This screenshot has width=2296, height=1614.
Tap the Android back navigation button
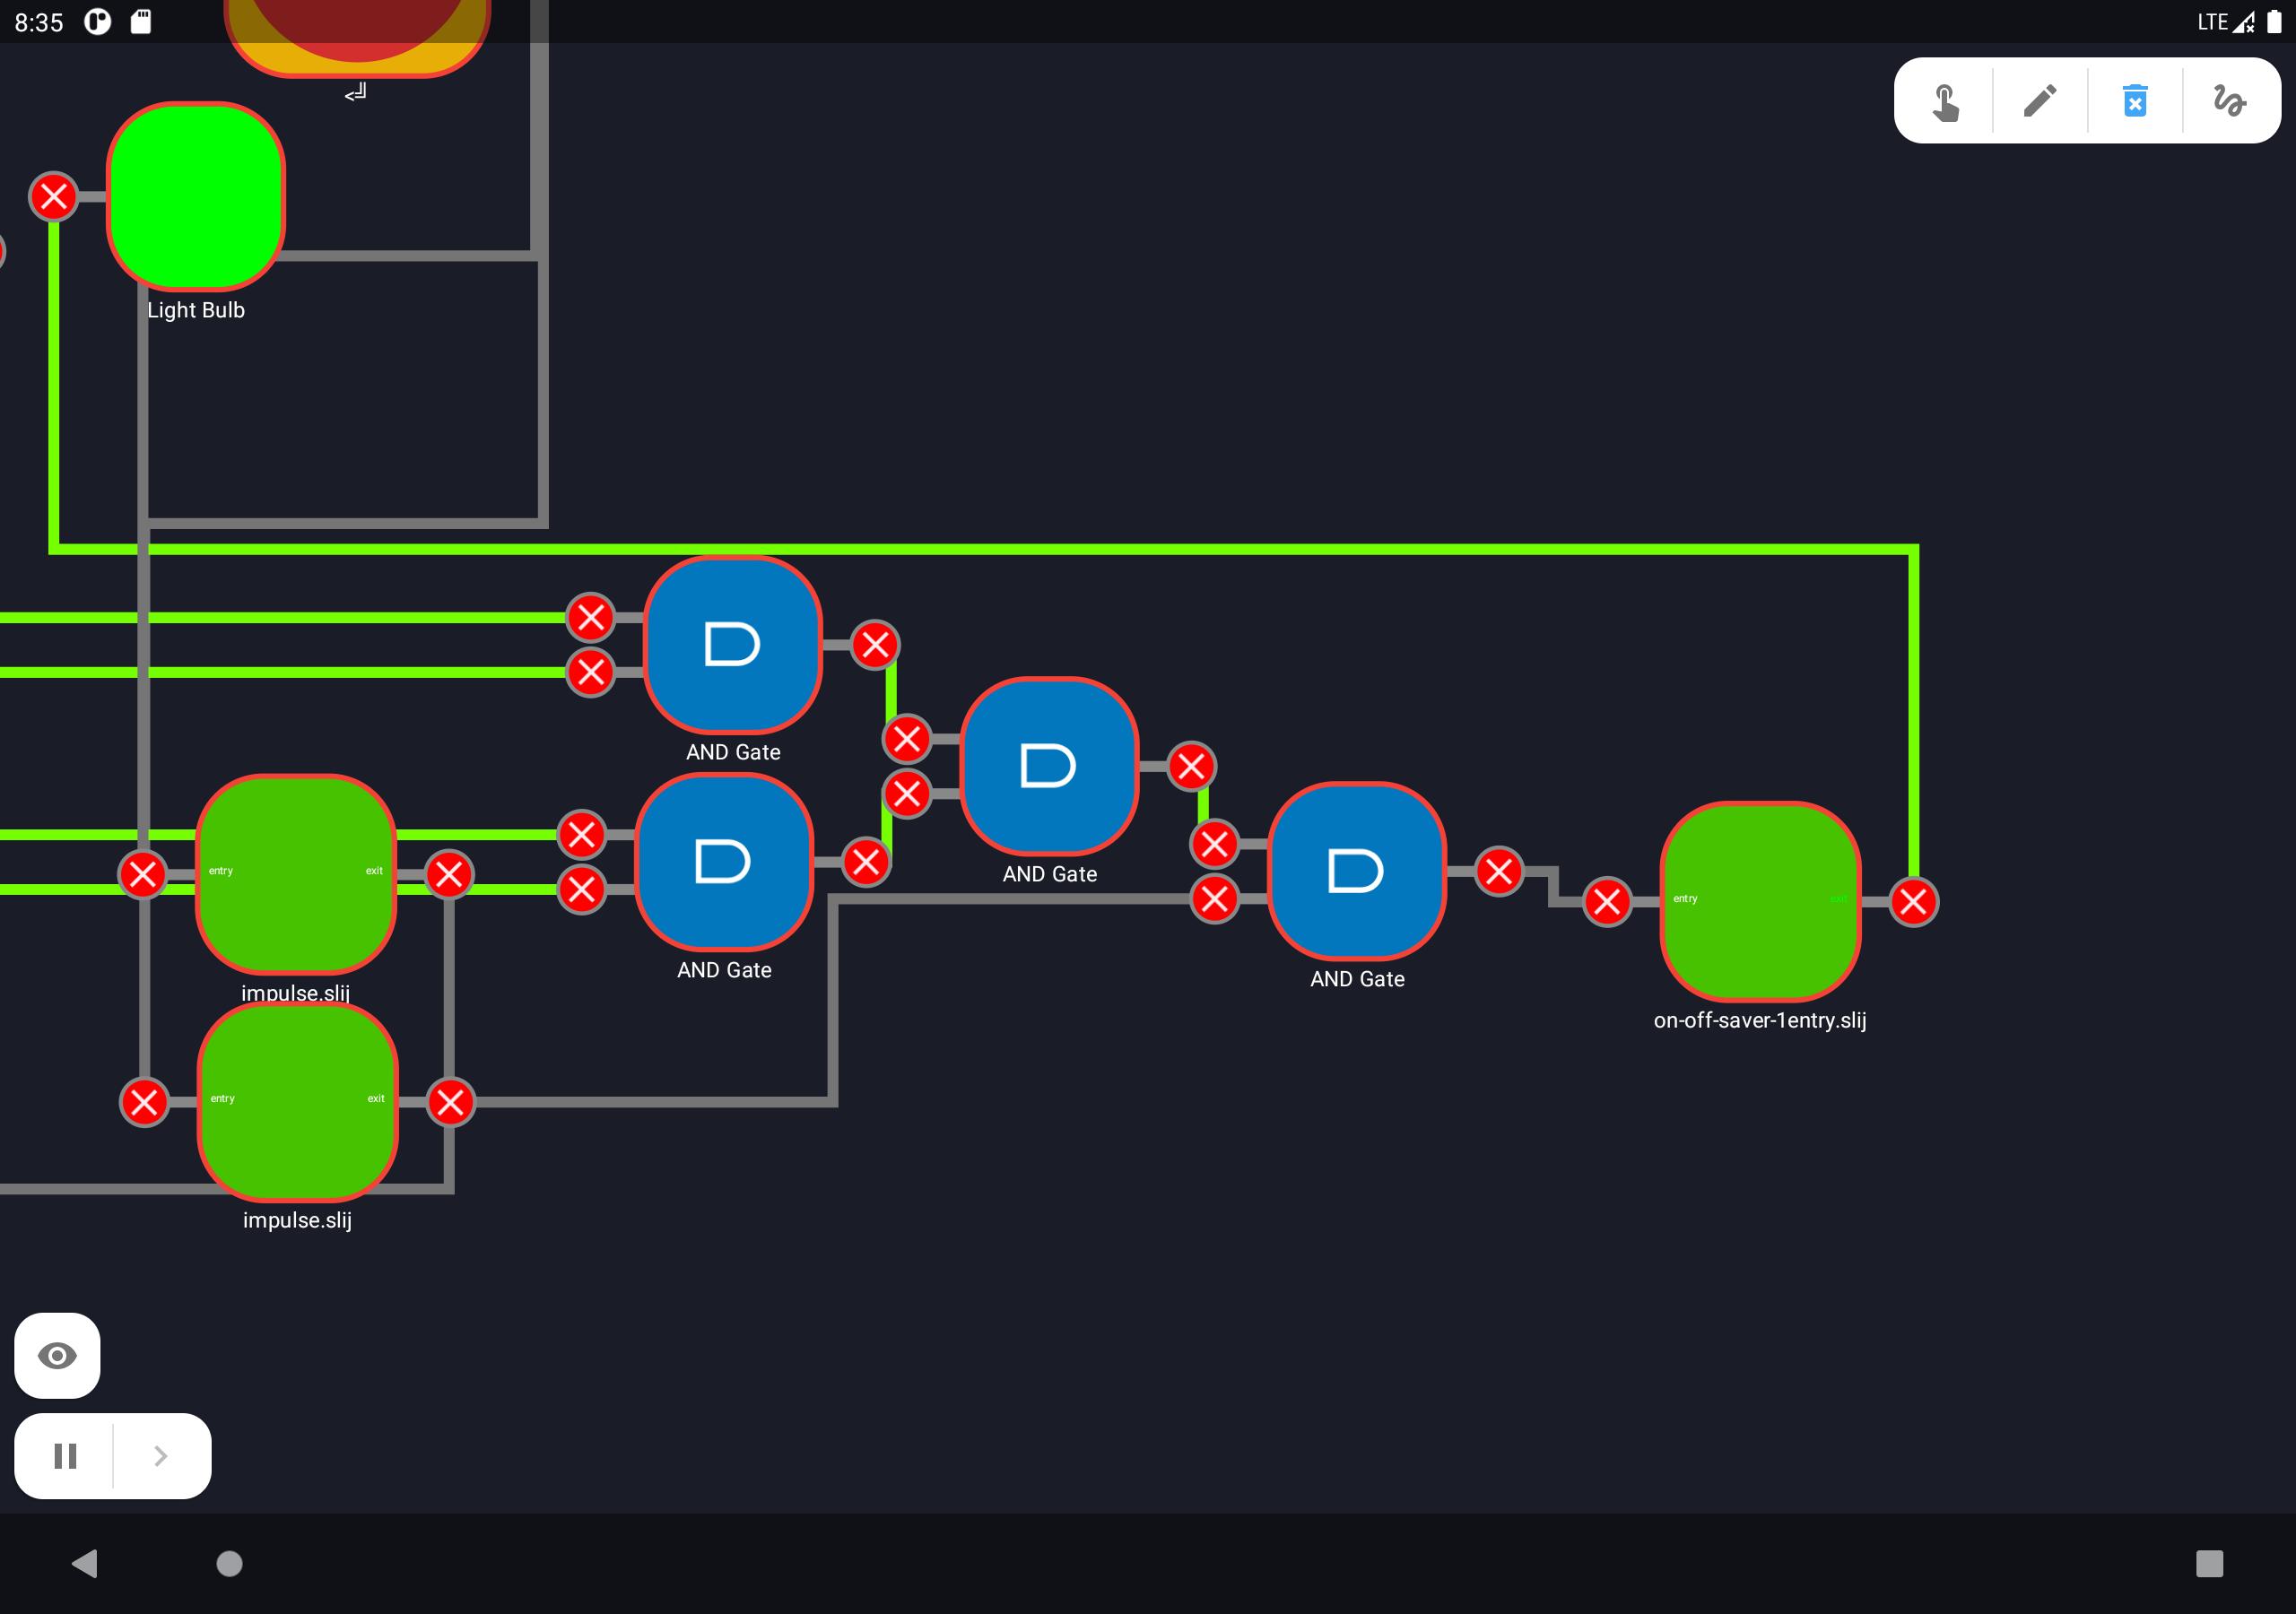coord(85,1563)
